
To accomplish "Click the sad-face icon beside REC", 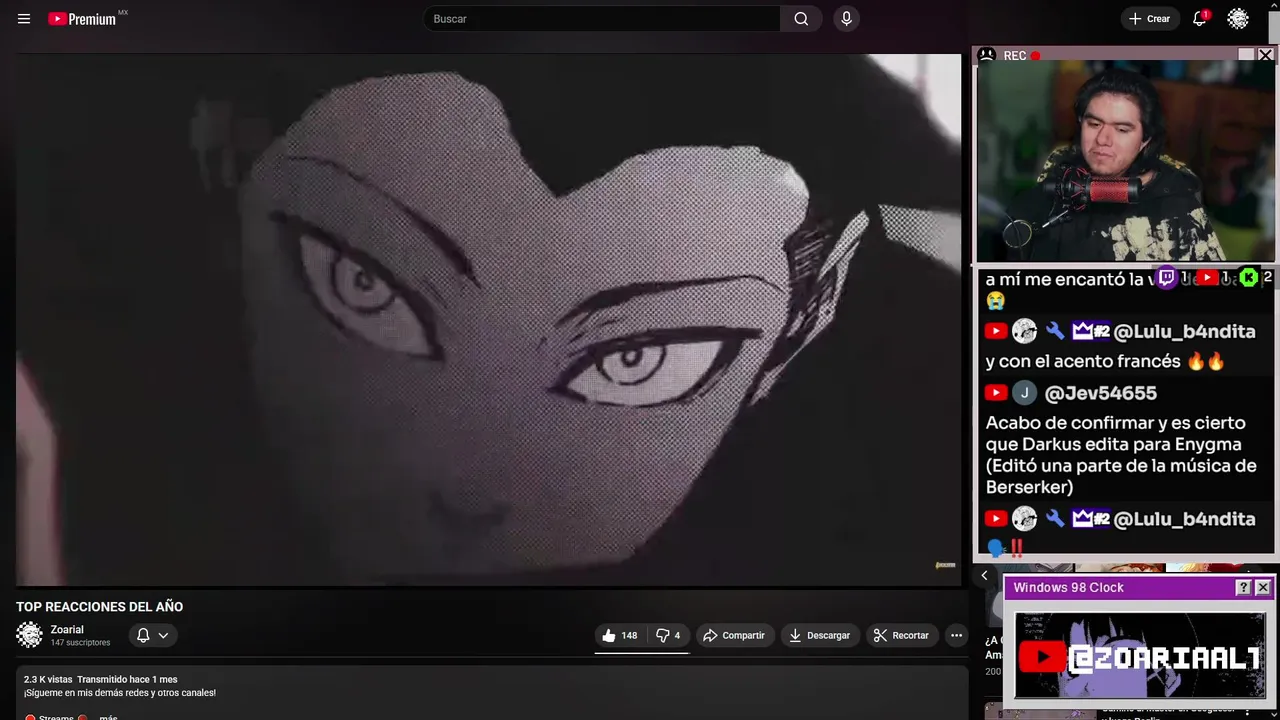I will pos(987,55).
